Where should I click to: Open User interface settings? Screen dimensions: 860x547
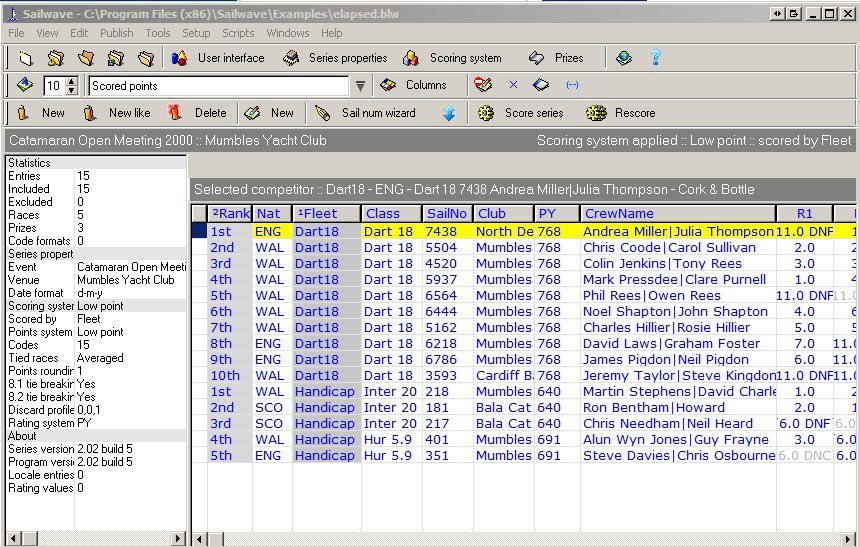click(218, 58)
